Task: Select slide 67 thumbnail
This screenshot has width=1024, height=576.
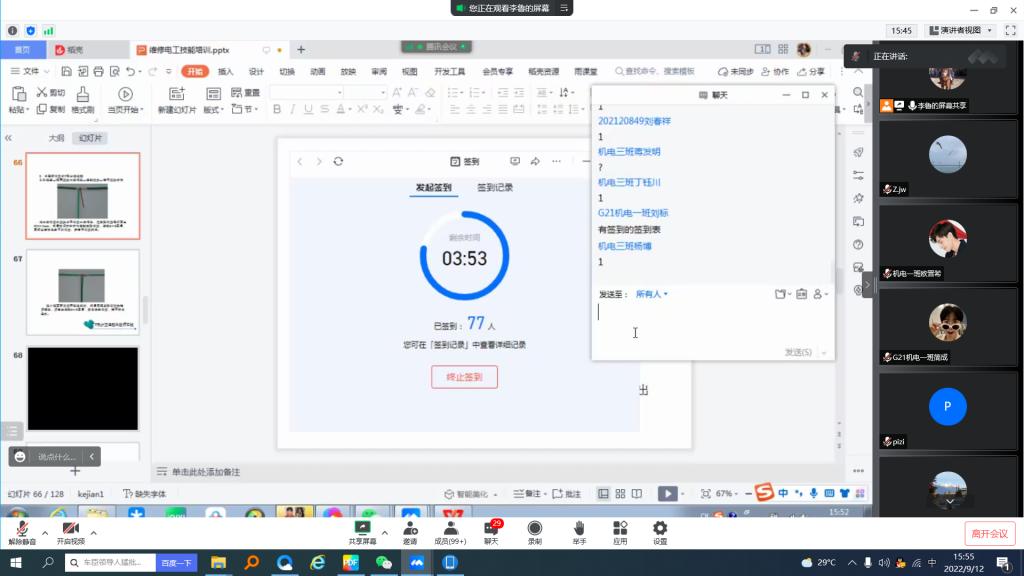Action: pos(83,291)
